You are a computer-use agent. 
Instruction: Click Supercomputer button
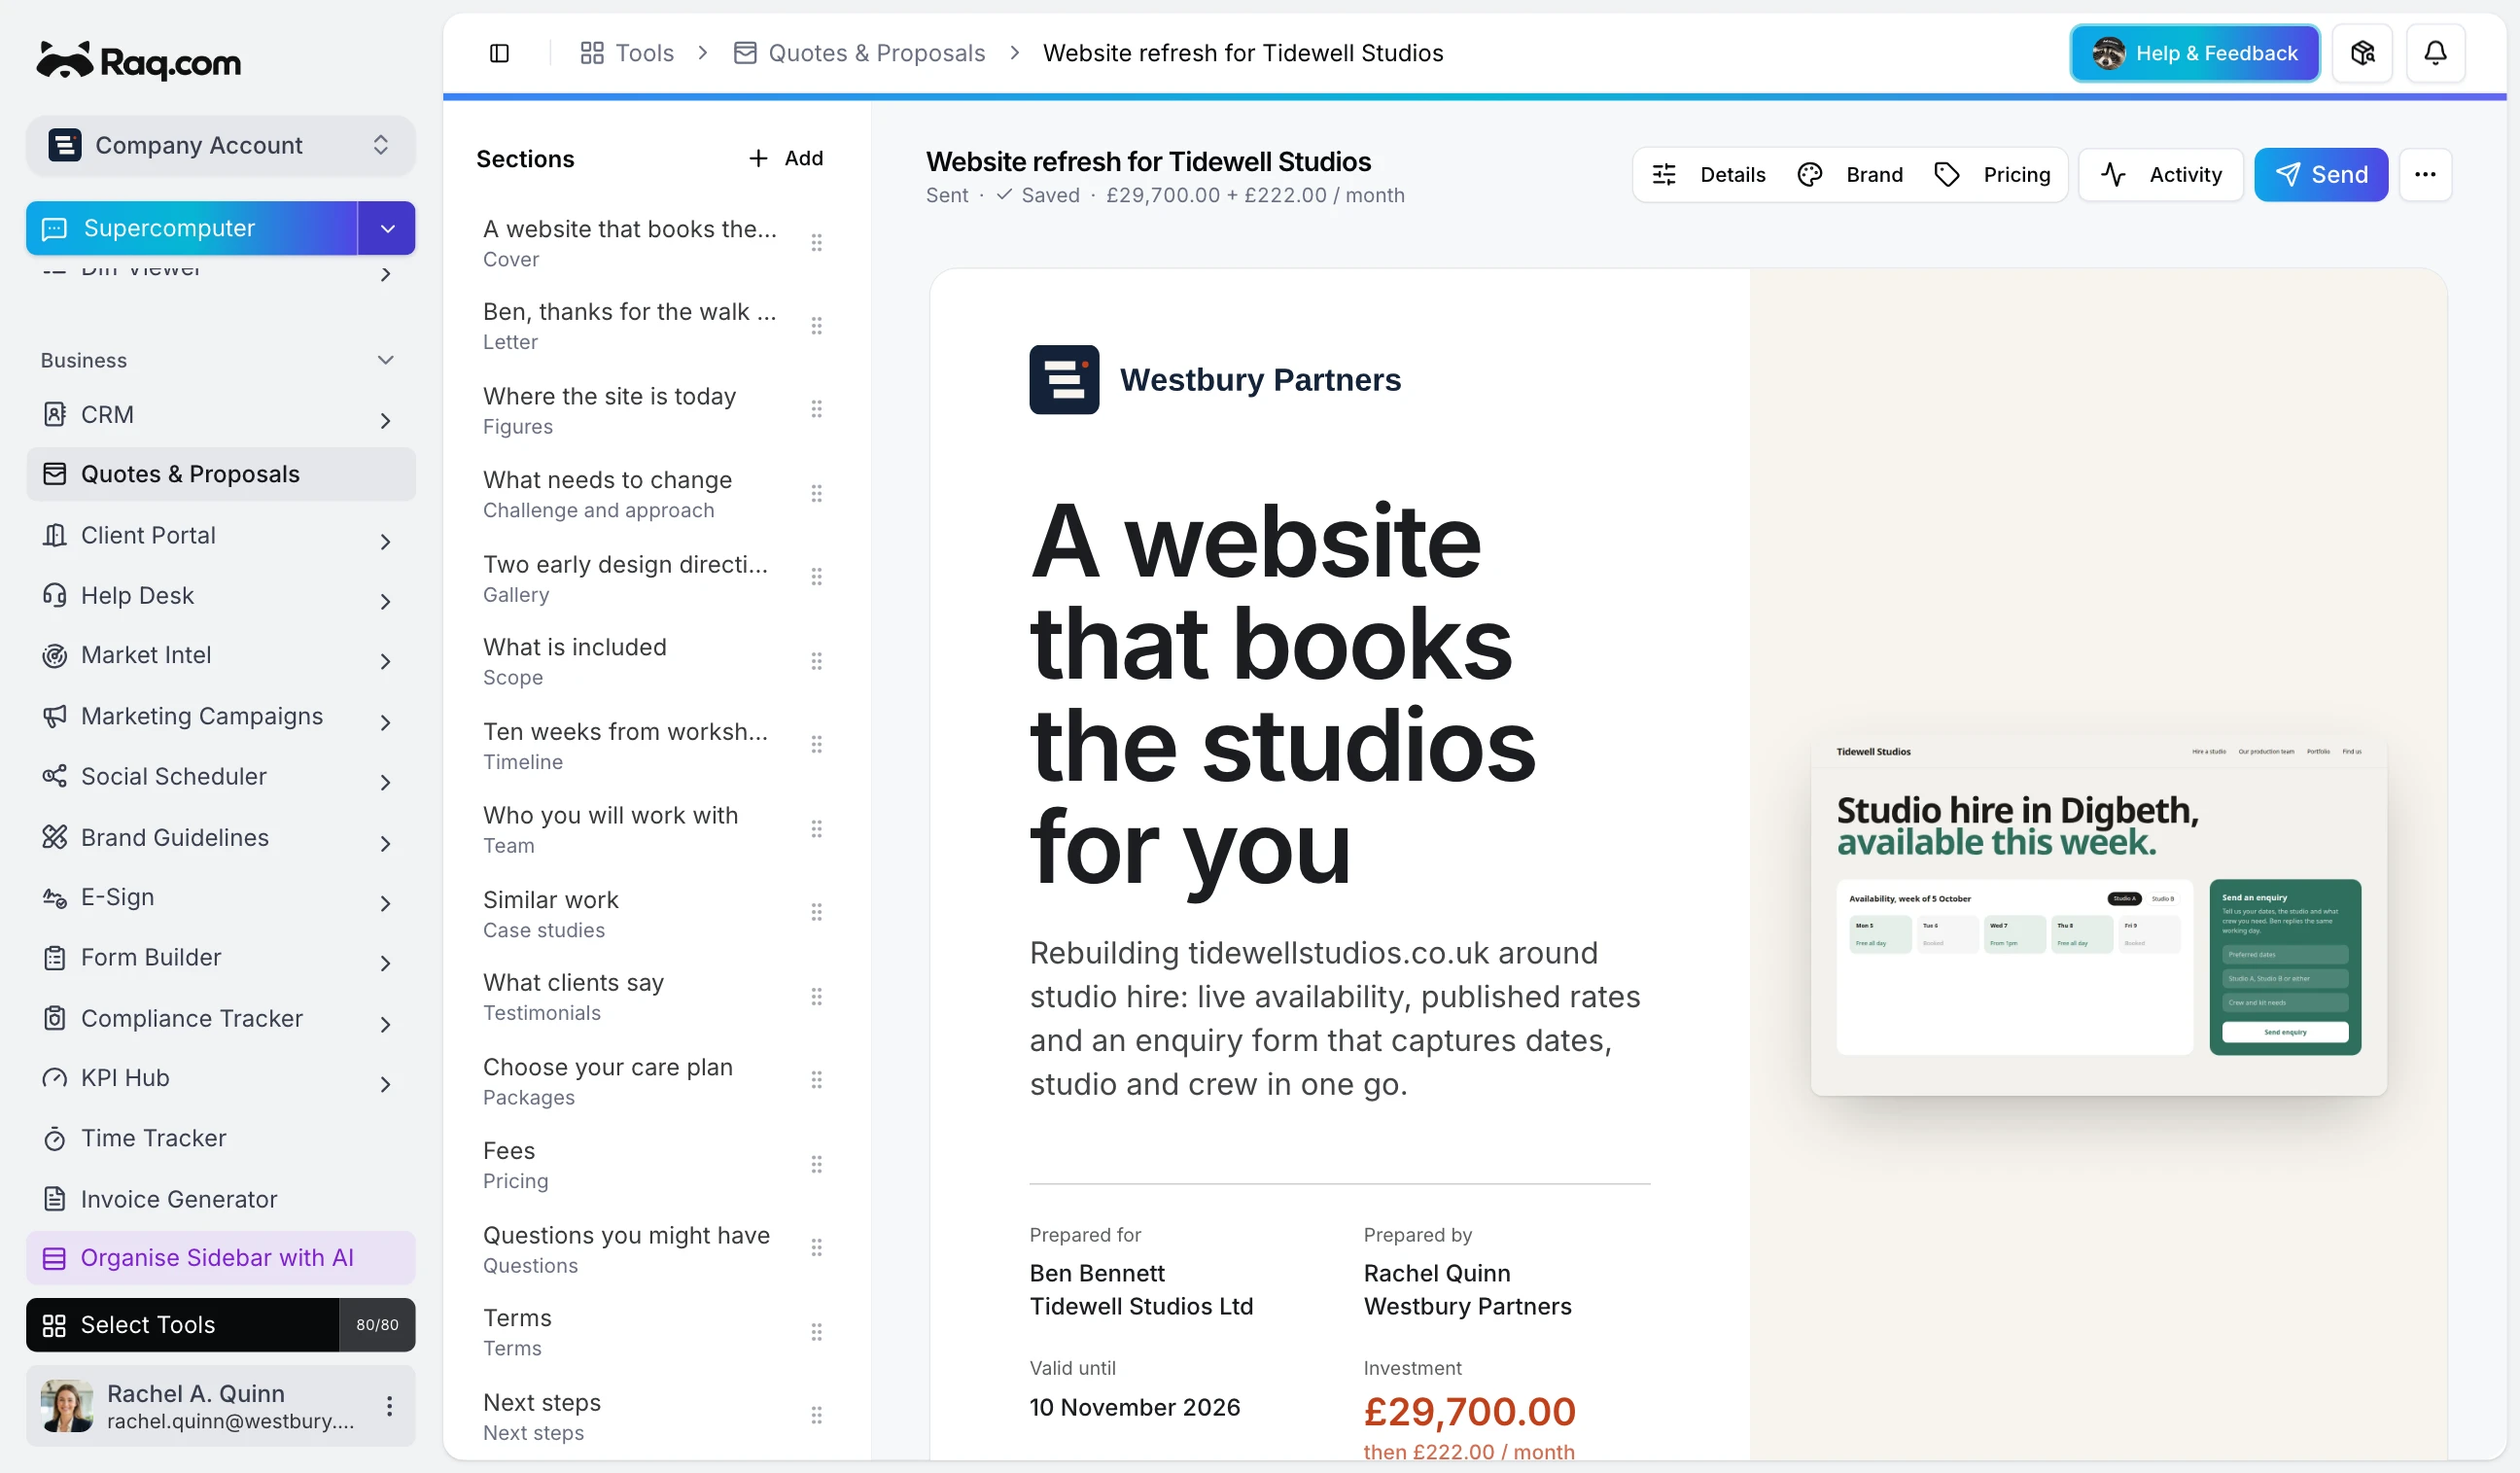[192, 228]
